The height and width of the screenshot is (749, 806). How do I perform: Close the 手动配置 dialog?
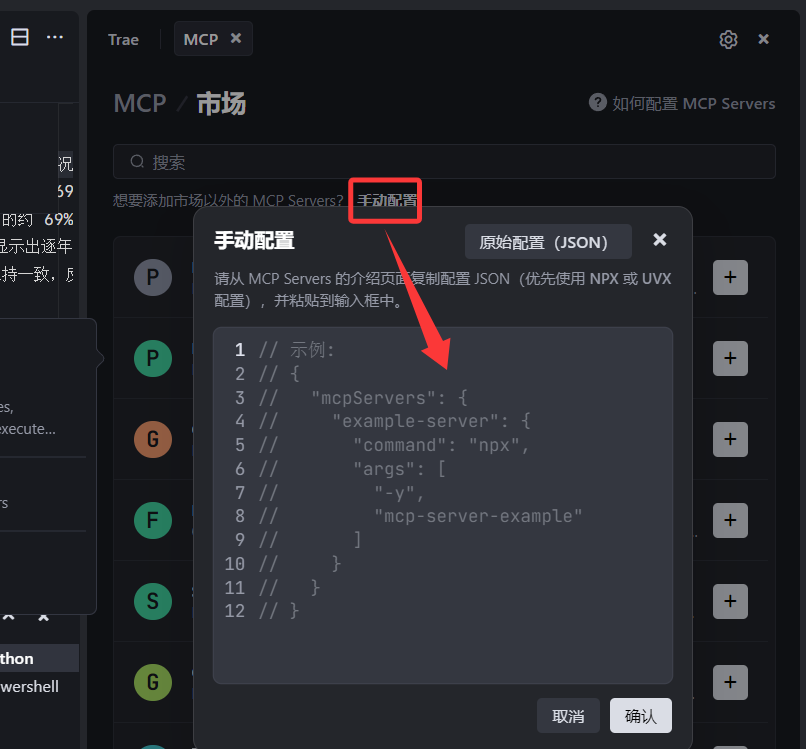click(x=660, y=240)
